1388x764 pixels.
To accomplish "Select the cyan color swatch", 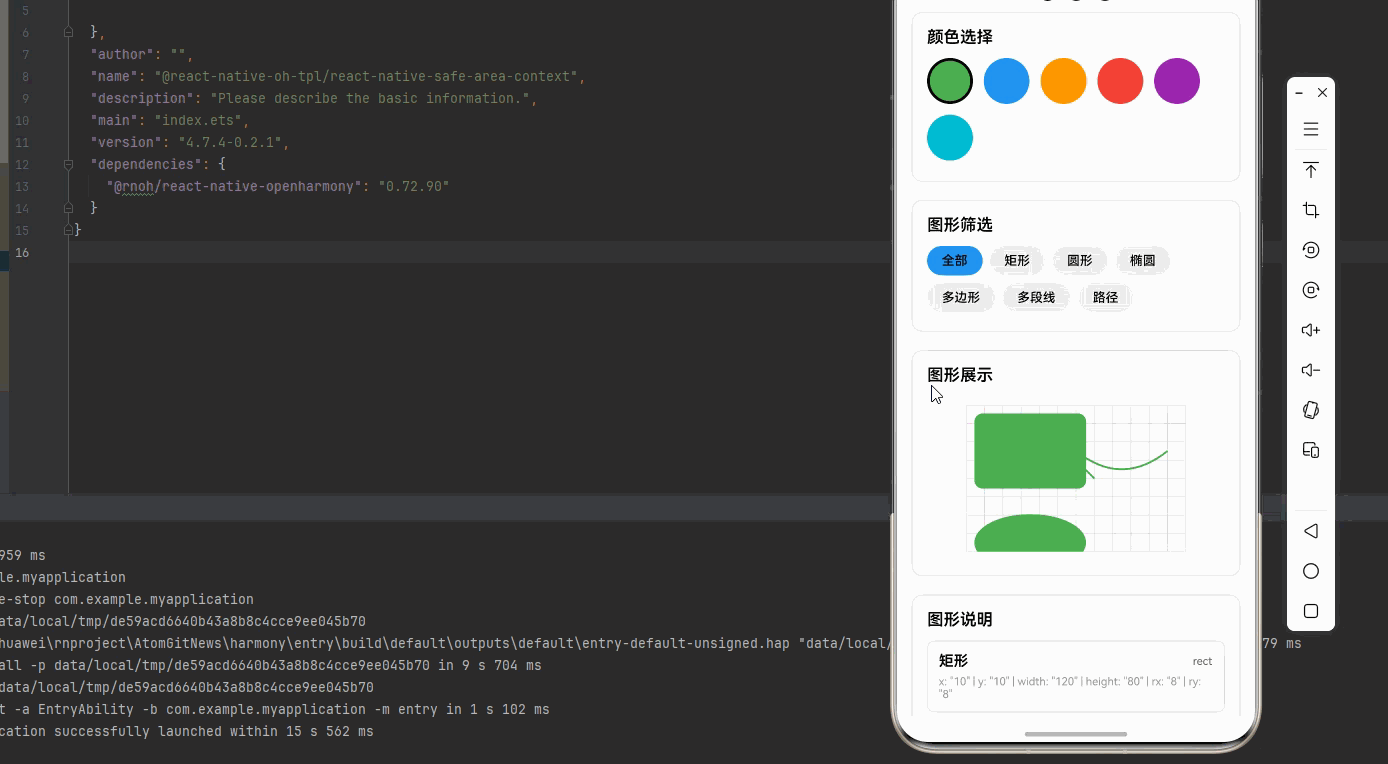I will click(x=950, y=138).
